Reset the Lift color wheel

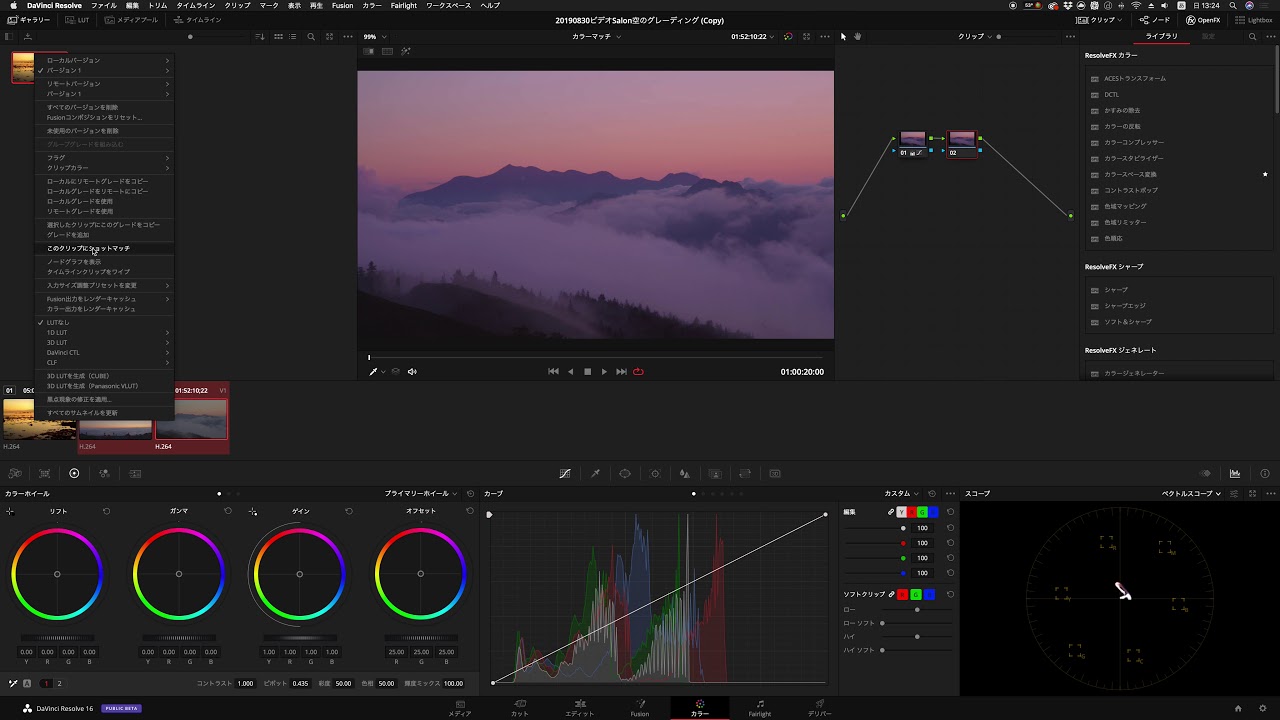coord(106,511)
